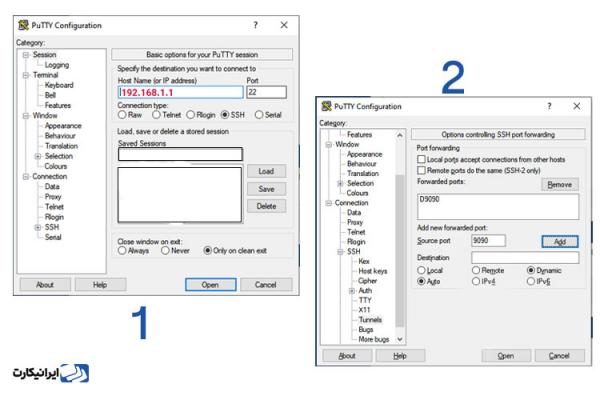Click Saved Sessions name field

pos(180,154)
